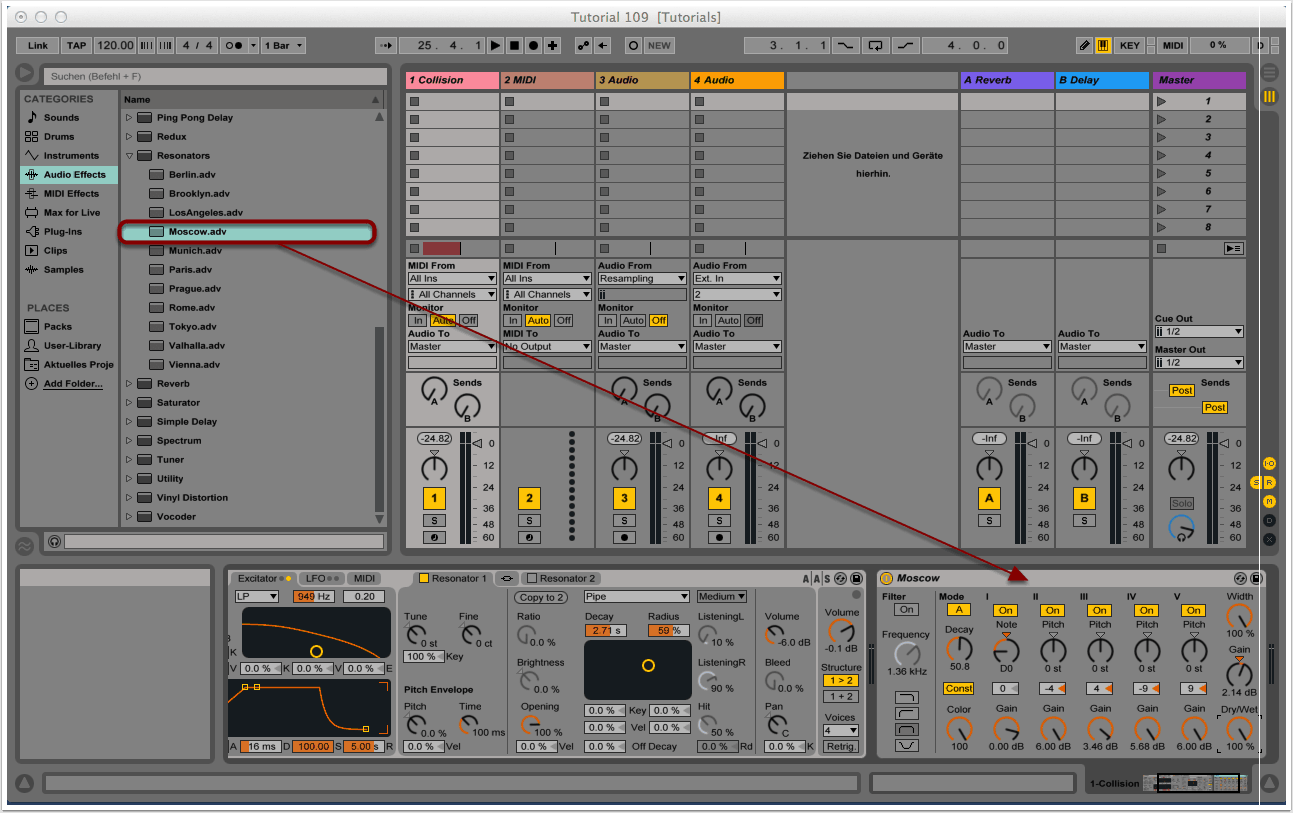Toggle the Moscow Filter On button
The image size is (1293, 813).
coord(906,609)
